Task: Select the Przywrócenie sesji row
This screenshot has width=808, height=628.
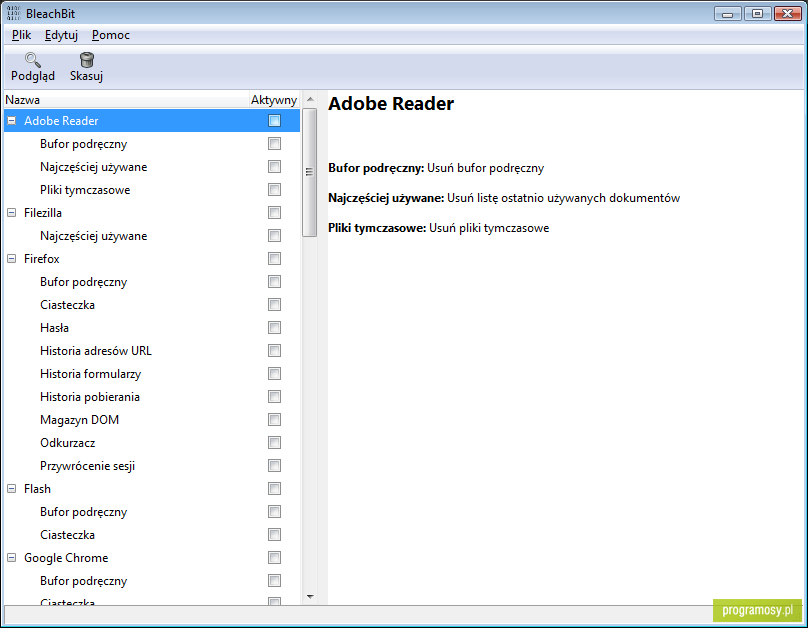Action: click(x=152, y=466)
